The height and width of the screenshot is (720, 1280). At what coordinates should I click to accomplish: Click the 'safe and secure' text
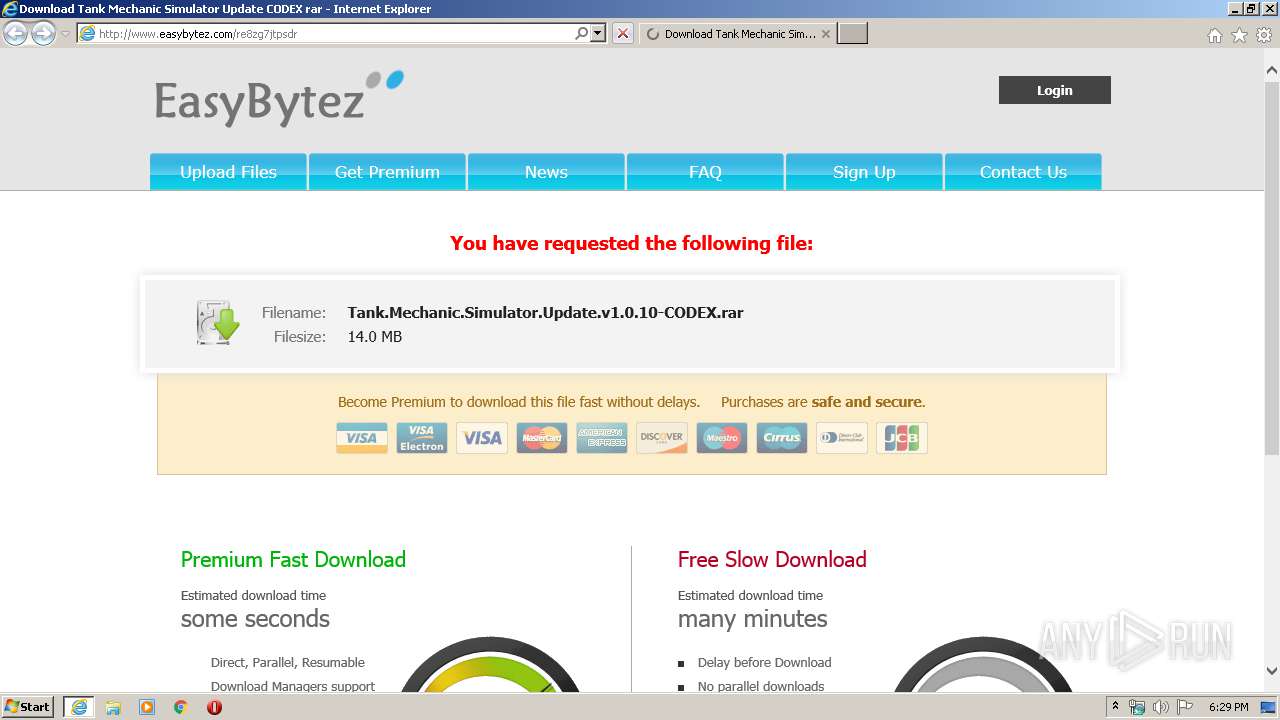click(867, 402)
